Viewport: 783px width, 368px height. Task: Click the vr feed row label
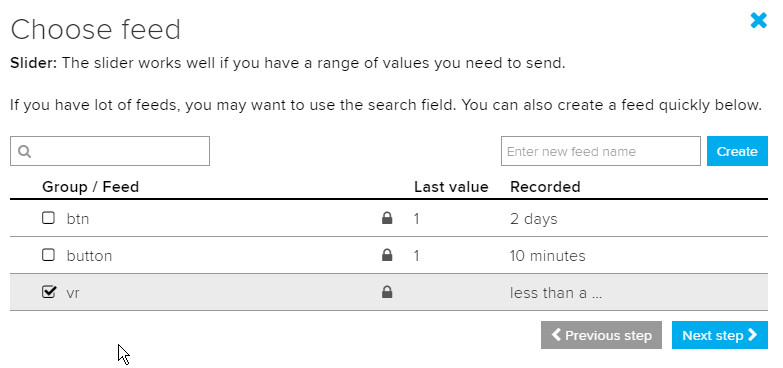tap(73, 293)
